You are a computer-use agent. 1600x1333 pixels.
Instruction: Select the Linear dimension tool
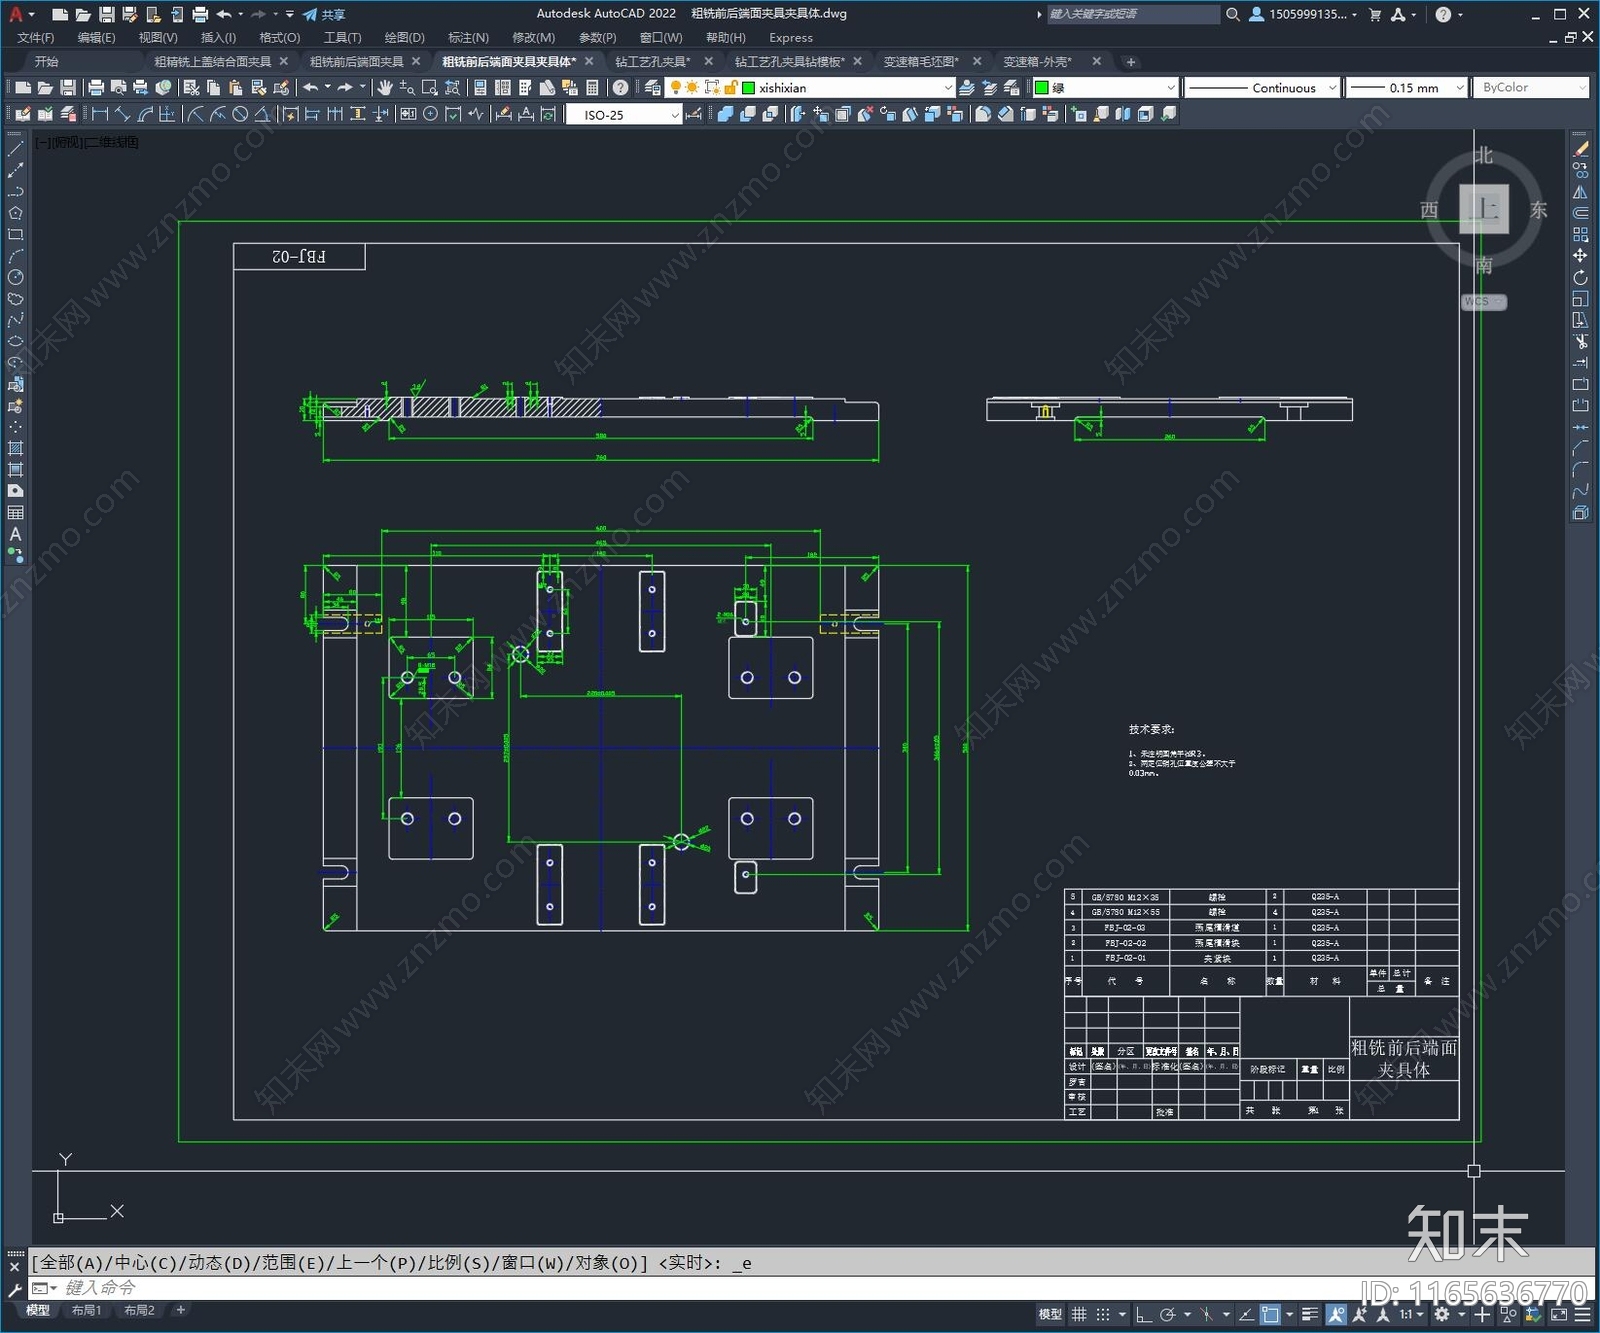pyautogui.click(x=100, y=114)
